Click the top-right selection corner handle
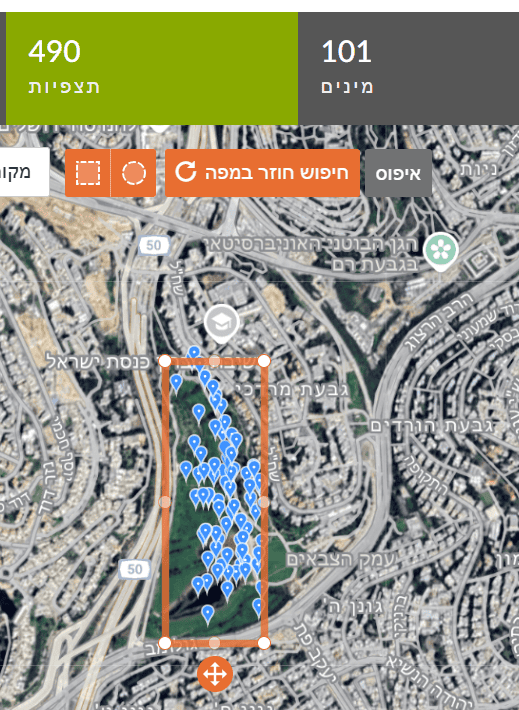Screen dimensions: 519x710 [264, 361]
